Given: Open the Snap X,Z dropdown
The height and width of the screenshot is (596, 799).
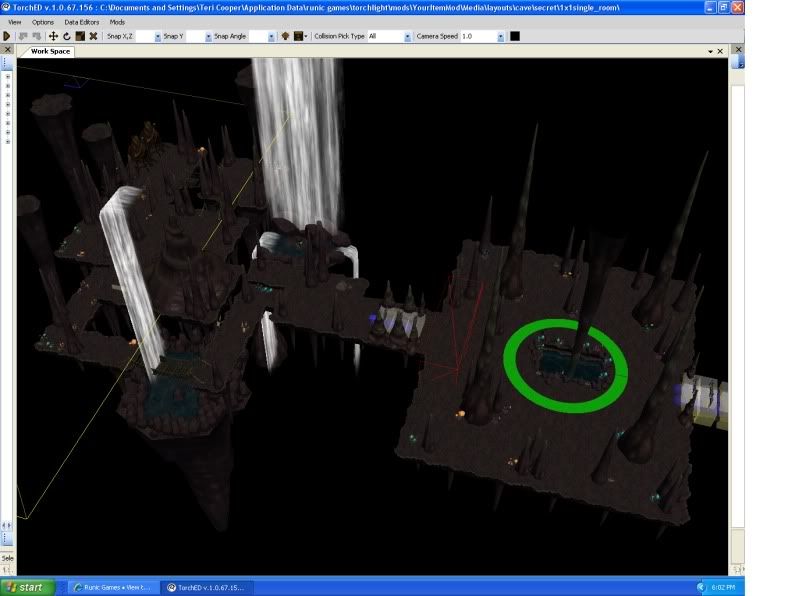Looking at the screenshot, I should pos(157,37).
